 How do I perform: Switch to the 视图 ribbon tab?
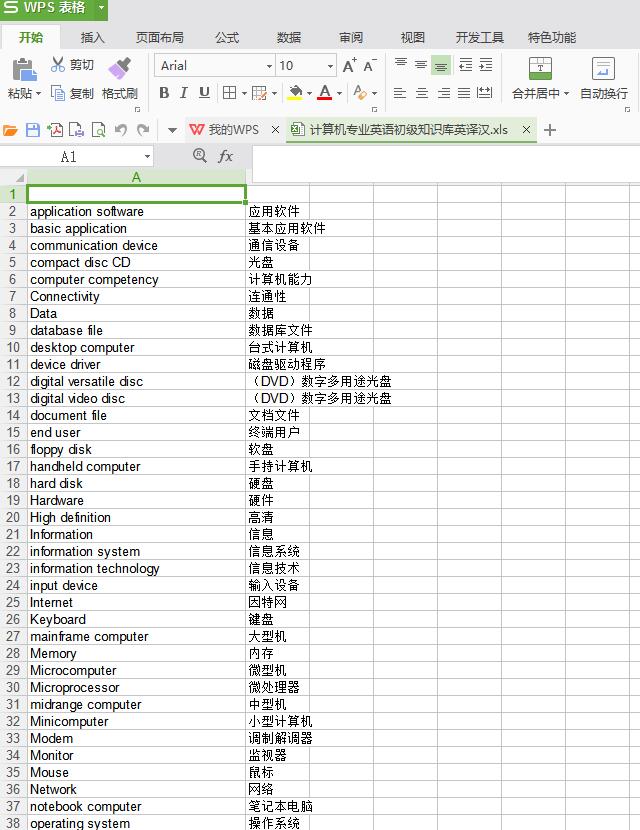coord(413,38)
